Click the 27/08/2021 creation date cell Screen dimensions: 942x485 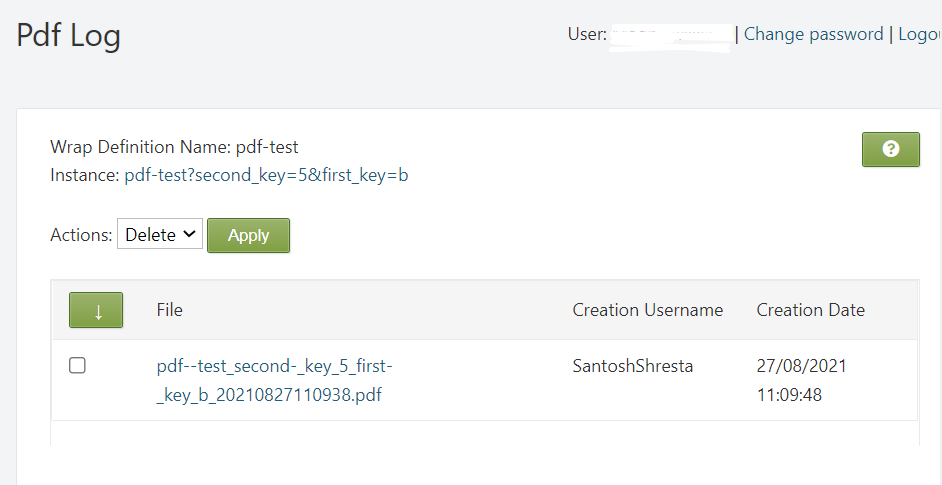tap(801, 366)
